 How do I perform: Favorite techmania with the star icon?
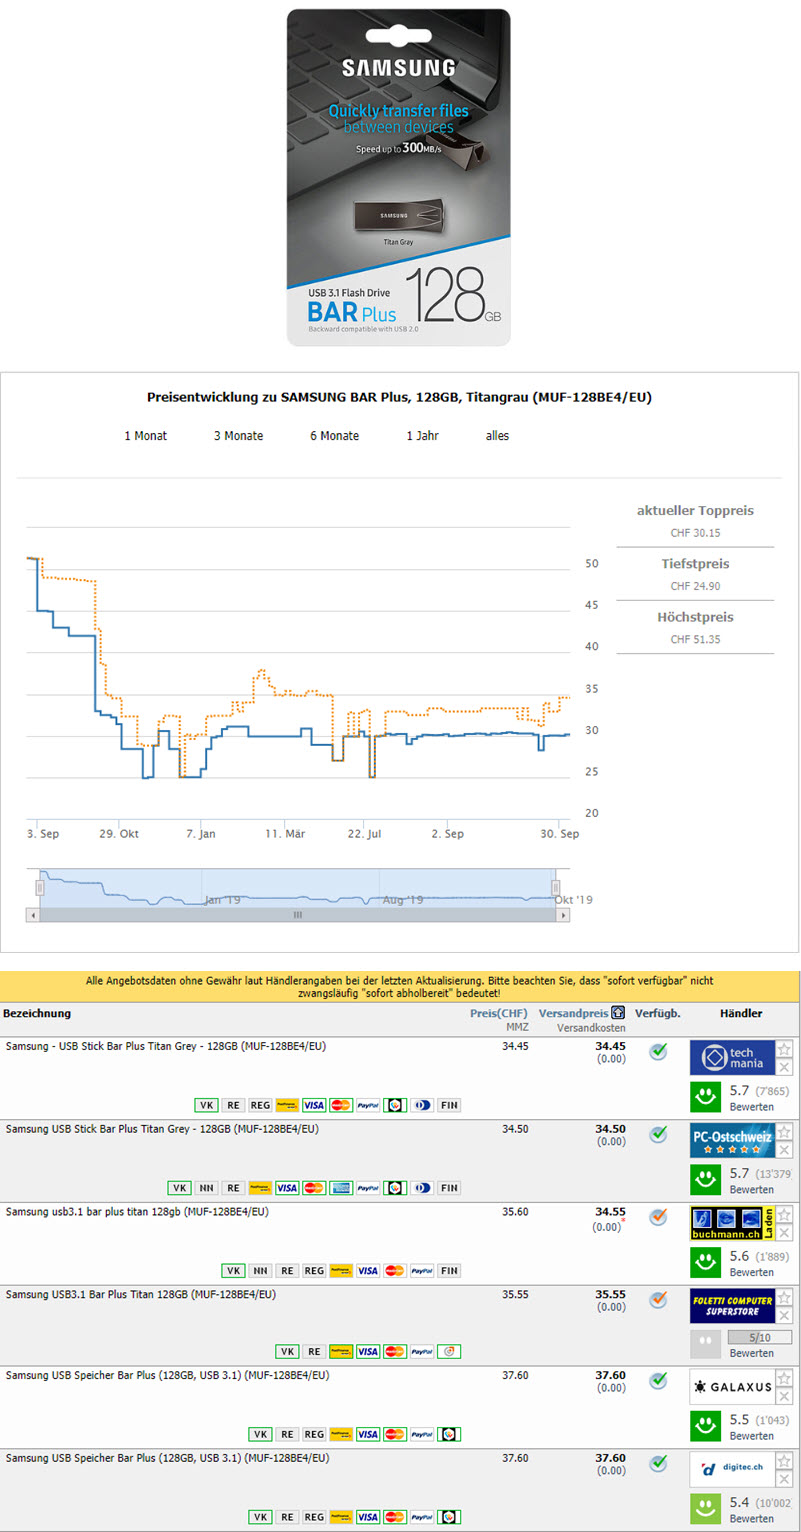pos(784,1049)
